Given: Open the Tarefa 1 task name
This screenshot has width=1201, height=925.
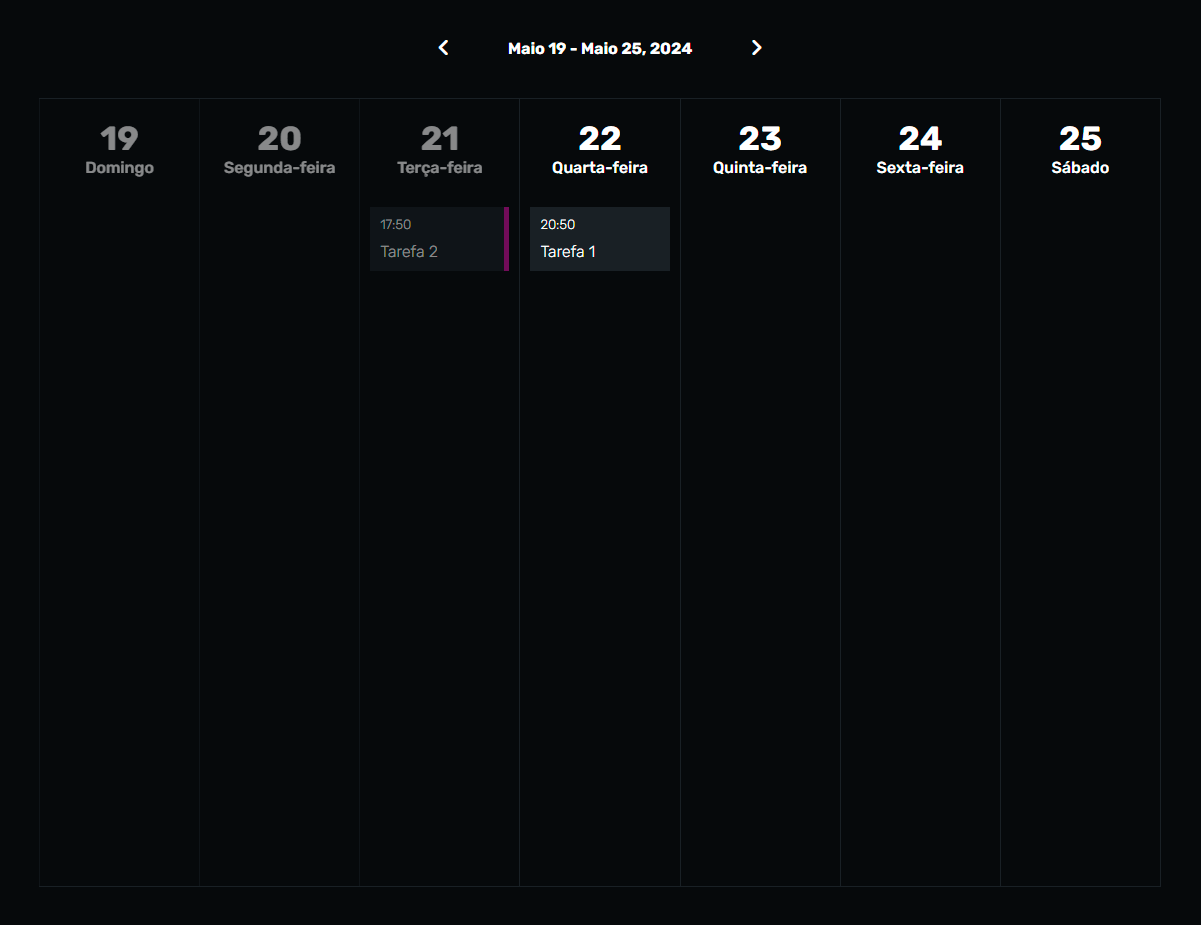Looking at the screenshot, I should click(568, 252).
